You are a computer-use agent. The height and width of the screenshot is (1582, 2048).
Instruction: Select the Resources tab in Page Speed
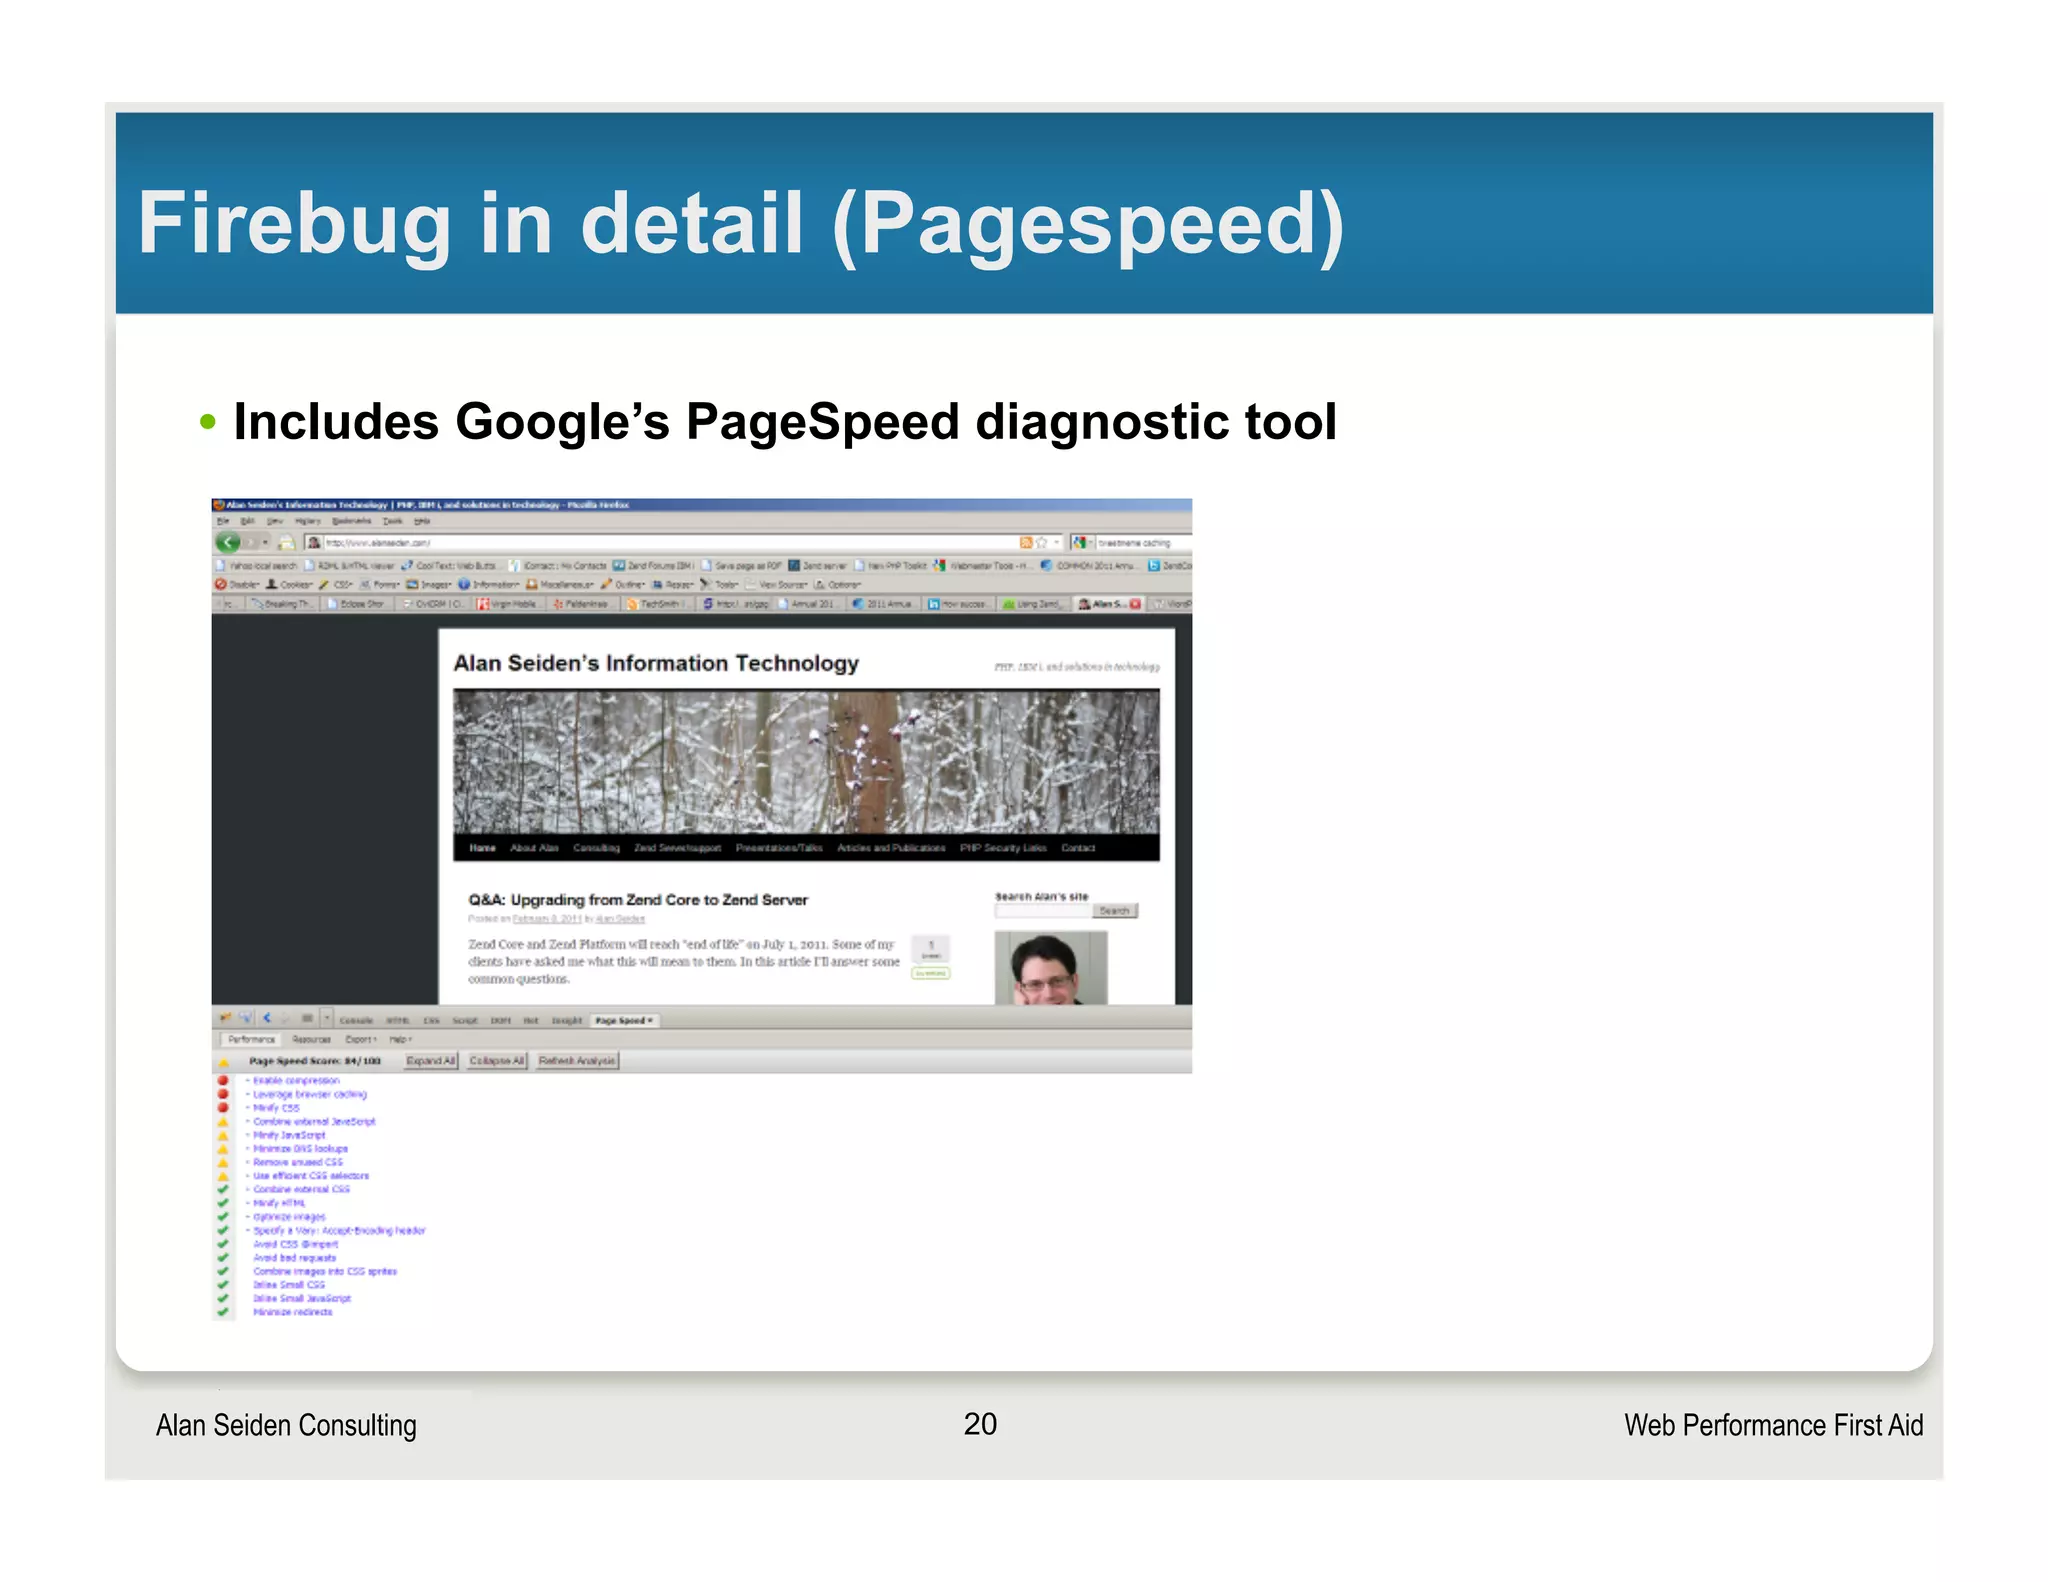coord(311,1040)
